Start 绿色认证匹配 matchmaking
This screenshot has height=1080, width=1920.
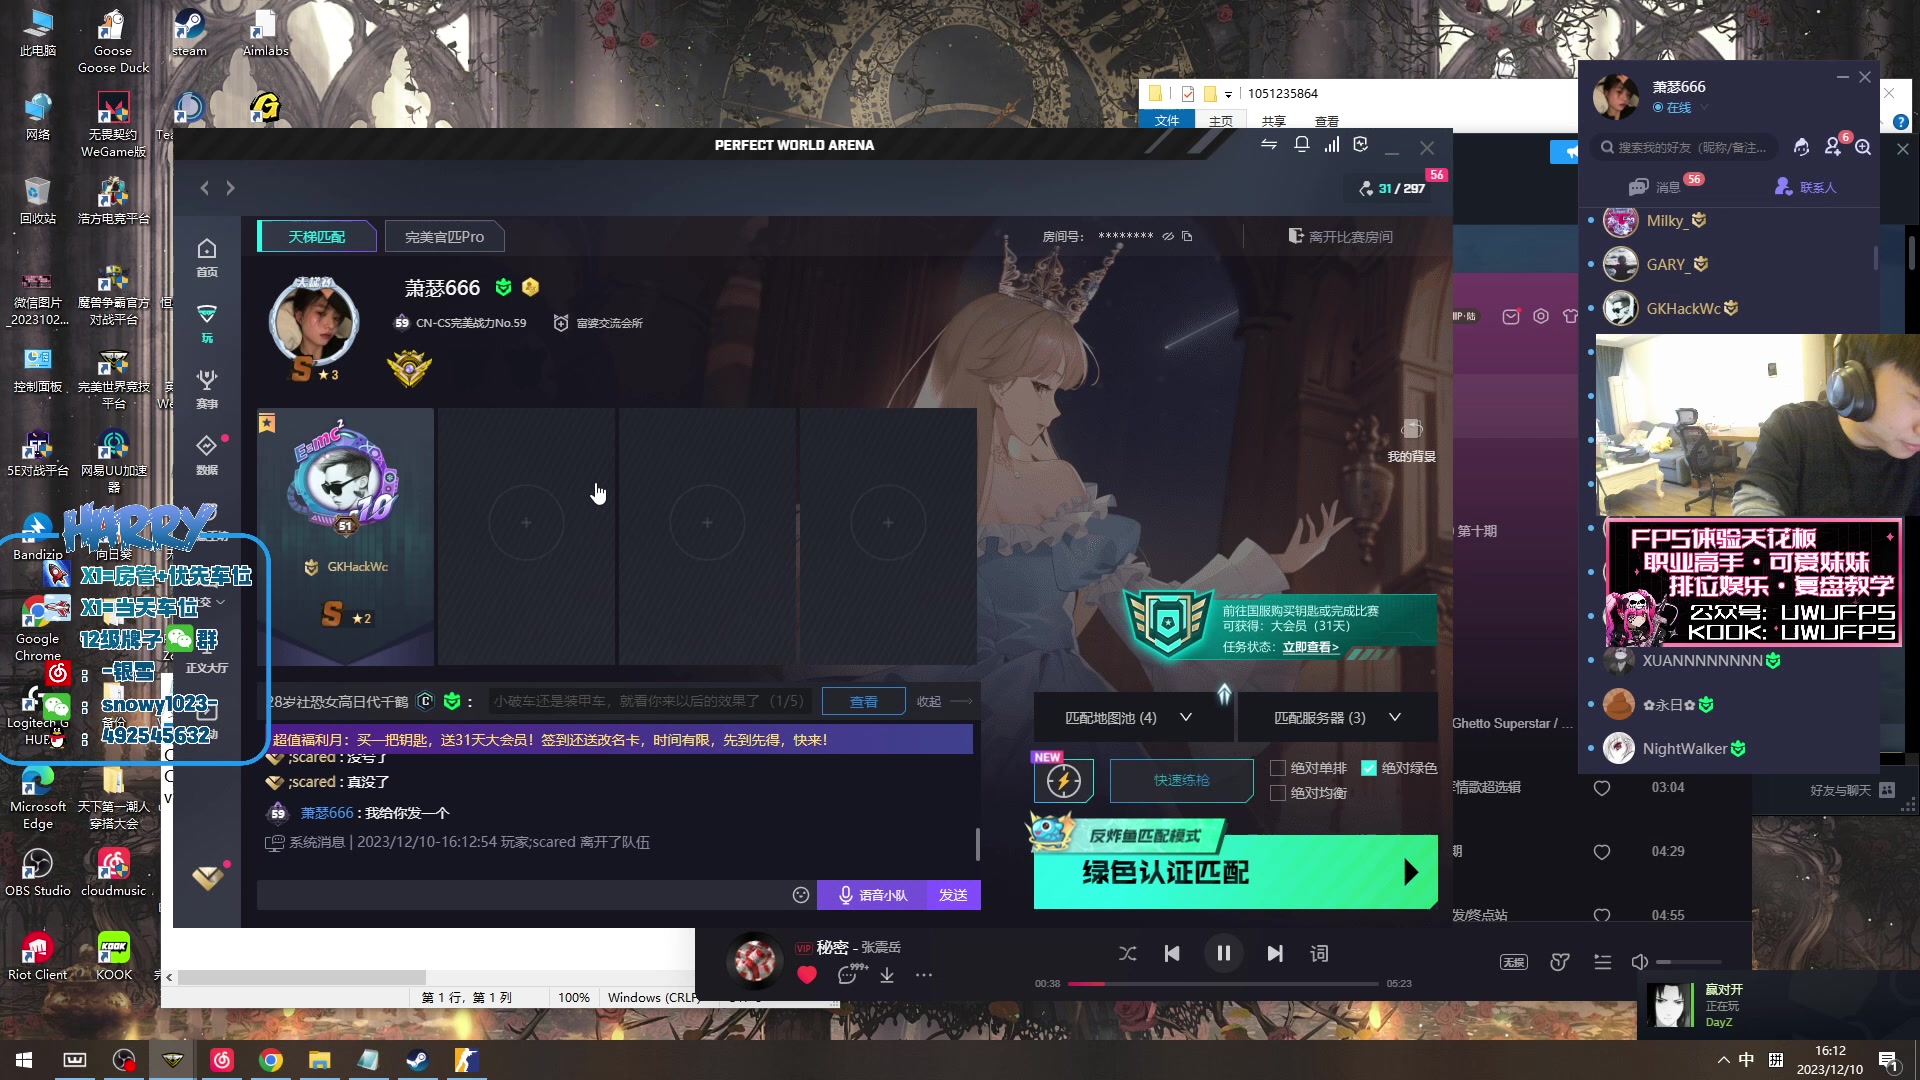(x=1236, y=872)
